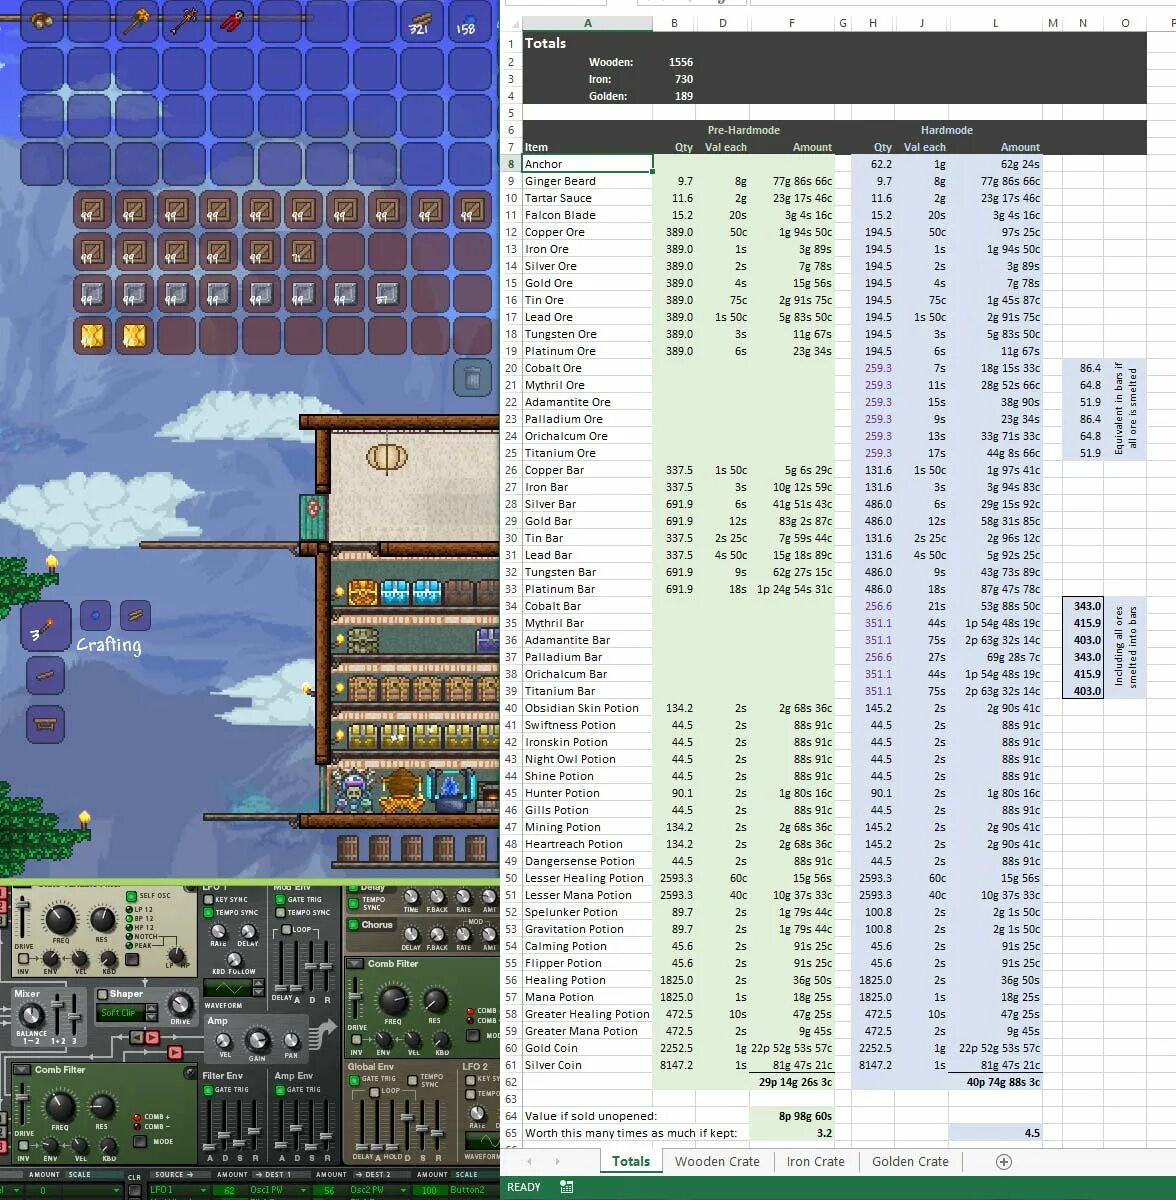Select column A header in Excel
Screen dimensions: 1176x1200
[587, 23]
